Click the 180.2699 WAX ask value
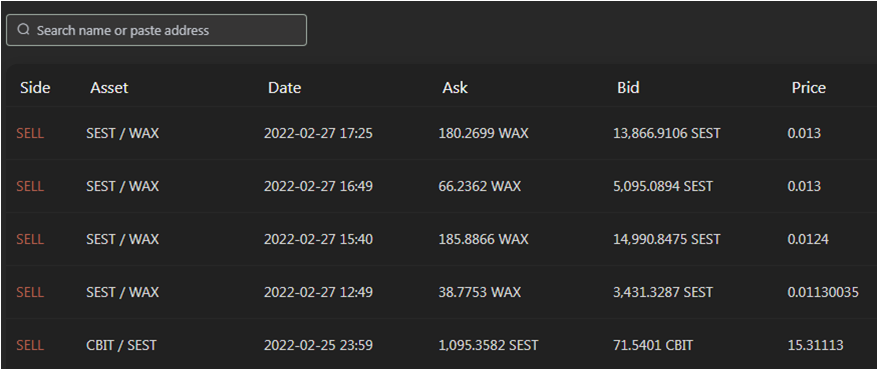Viewport: 878px width, 370px height. point(483,133)
